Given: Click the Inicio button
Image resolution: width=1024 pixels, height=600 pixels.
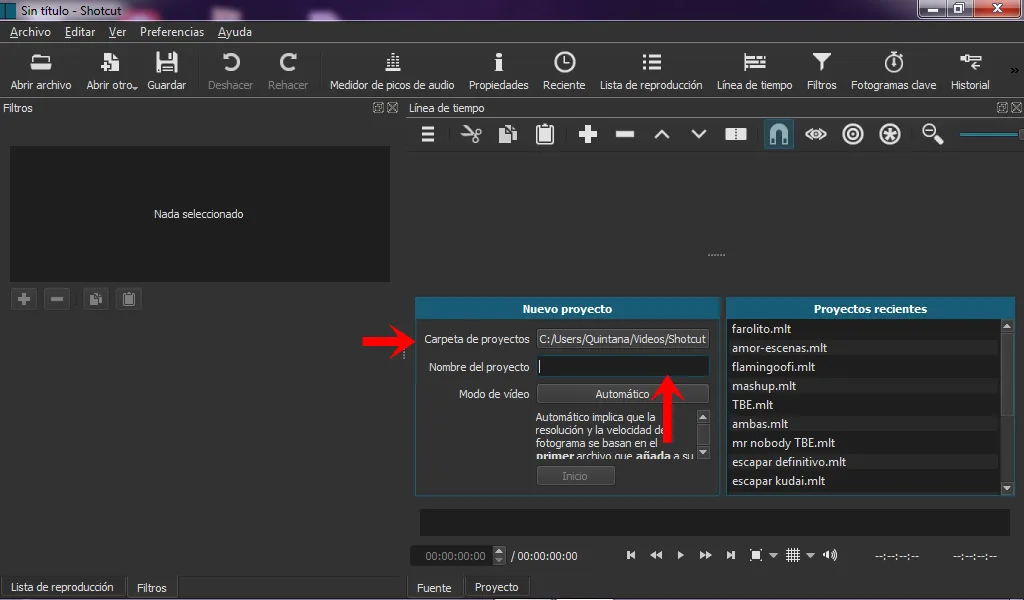Looking at the screenshot, I should pyautogui.click(x=575, y=476).
